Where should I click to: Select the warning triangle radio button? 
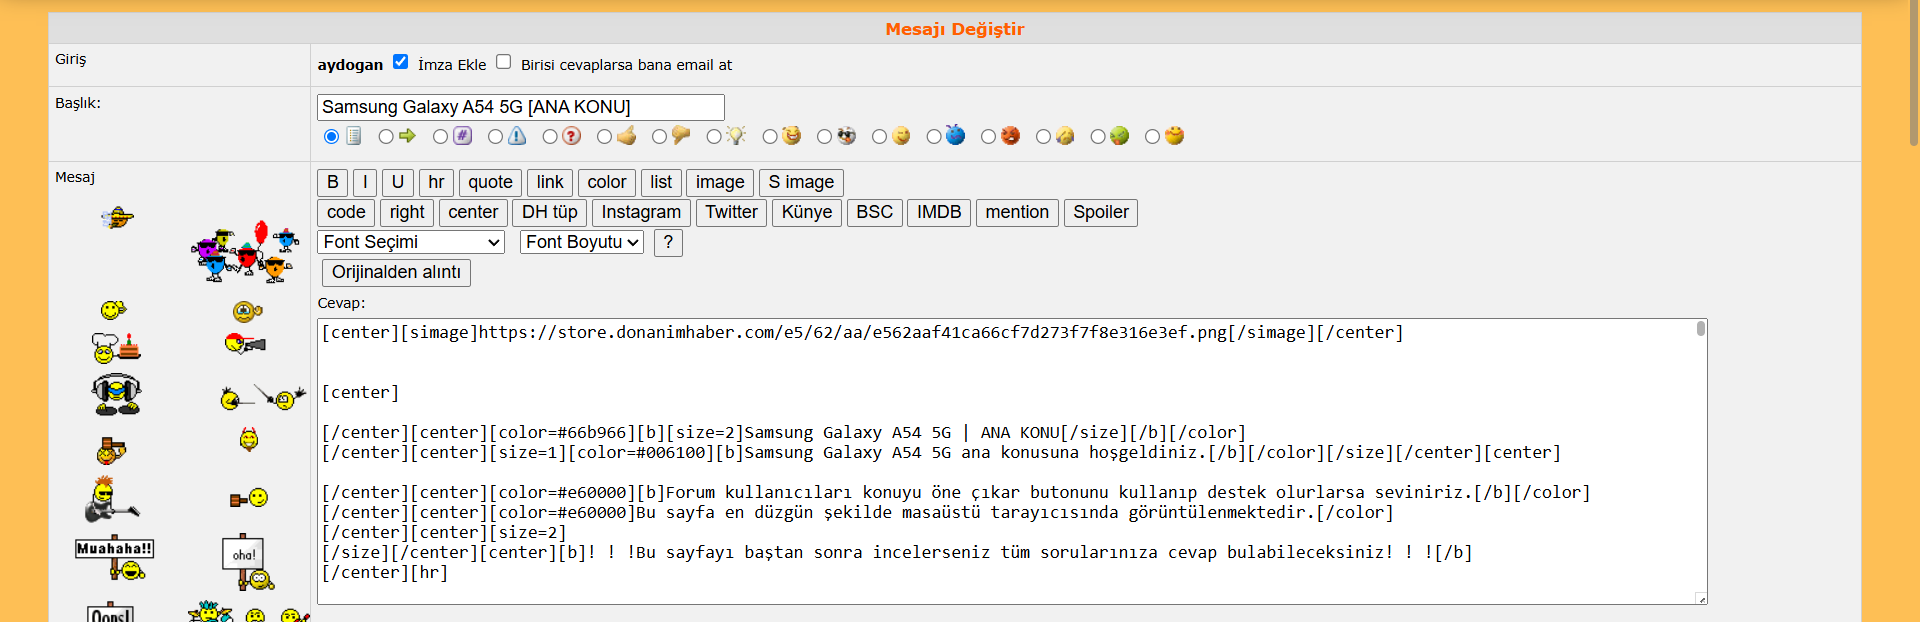point(496,136)
